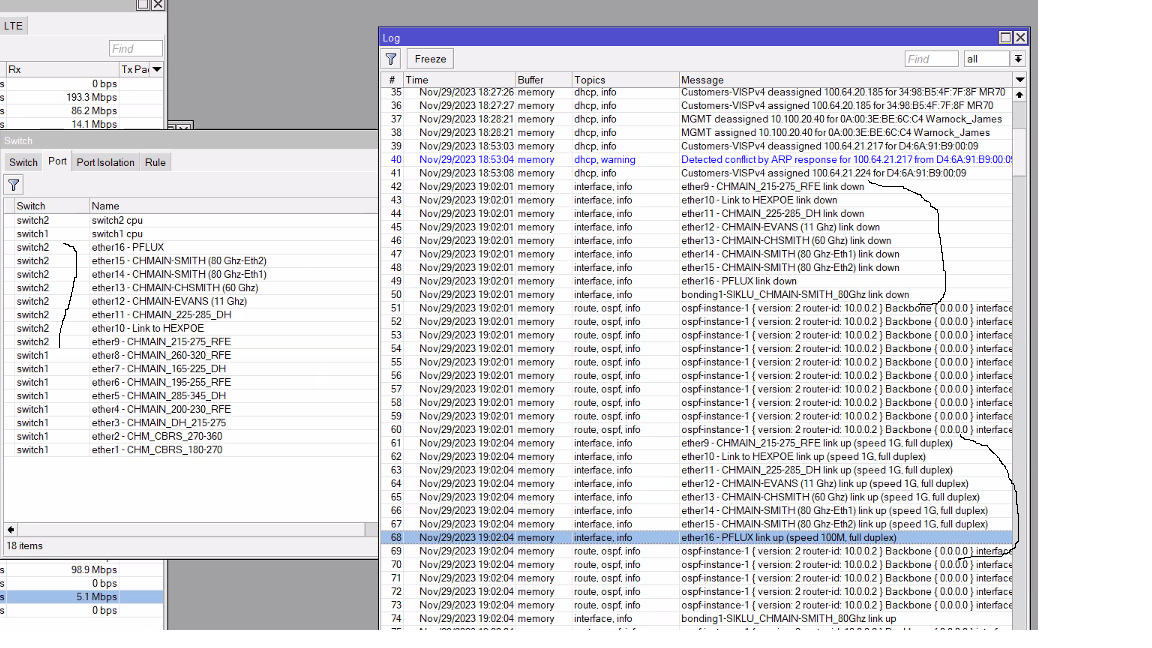Close the Log window
The image size is (1152, 648).
(1020, 37)
